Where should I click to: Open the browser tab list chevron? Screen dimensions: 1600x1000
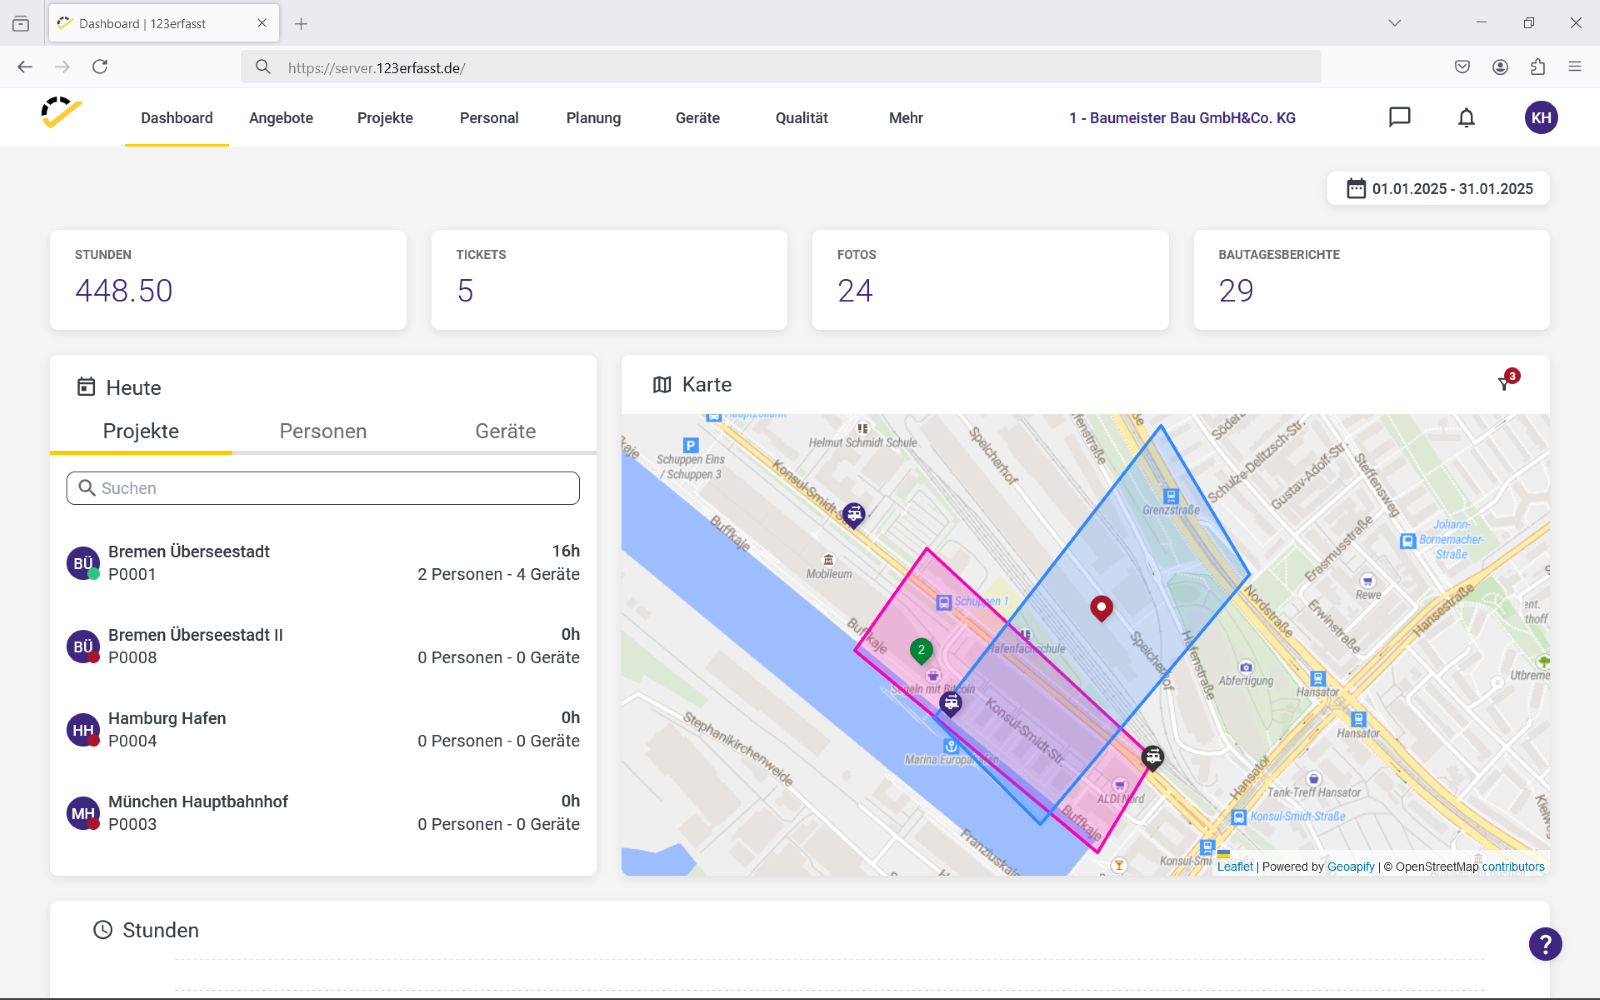click(1395, 23)
